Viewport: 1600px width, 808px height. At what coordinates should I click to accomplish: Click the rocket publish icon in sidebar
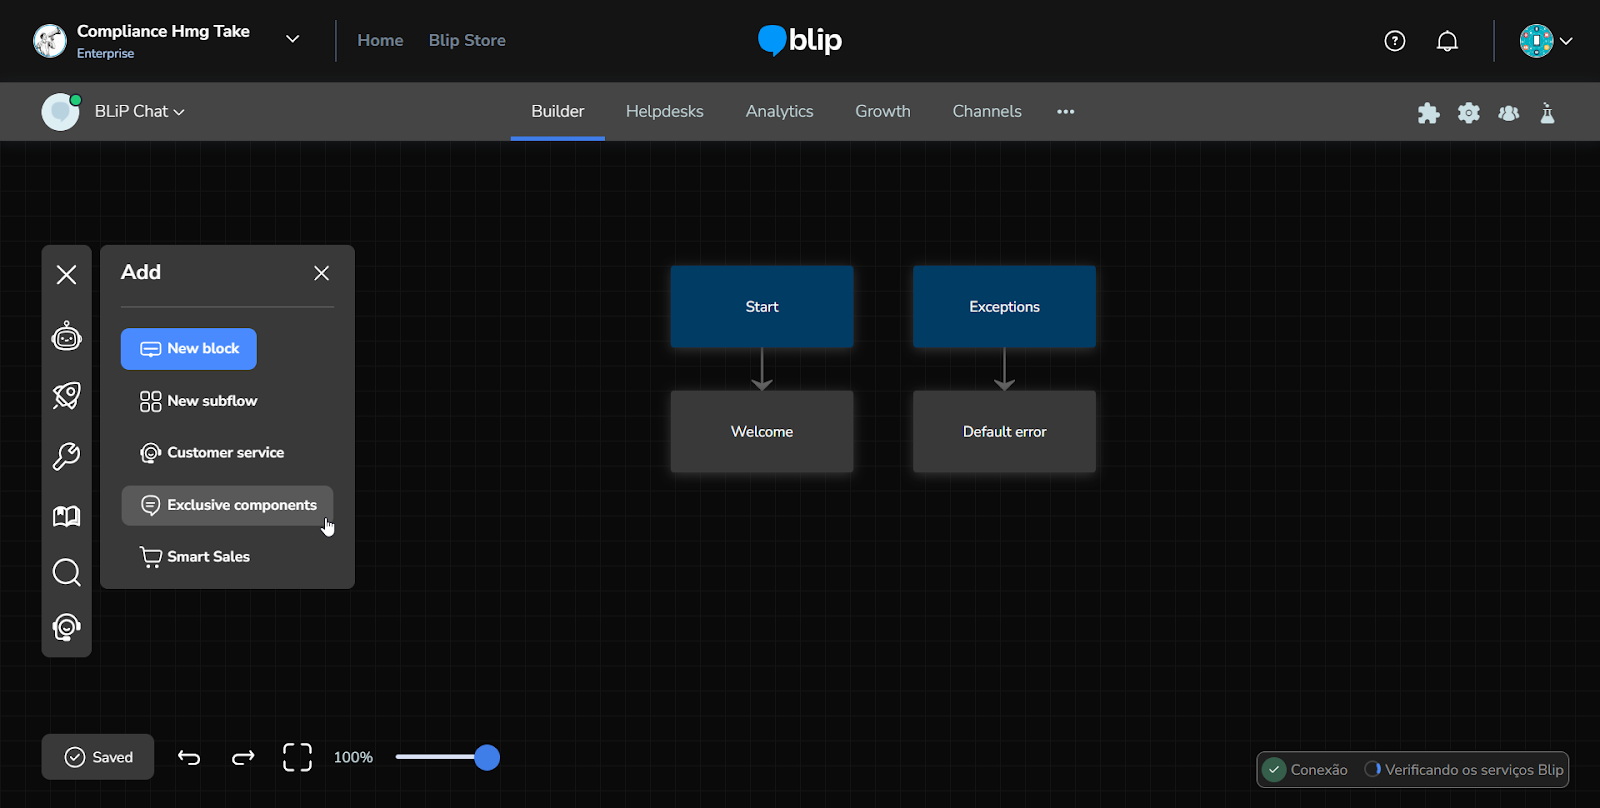66,396
